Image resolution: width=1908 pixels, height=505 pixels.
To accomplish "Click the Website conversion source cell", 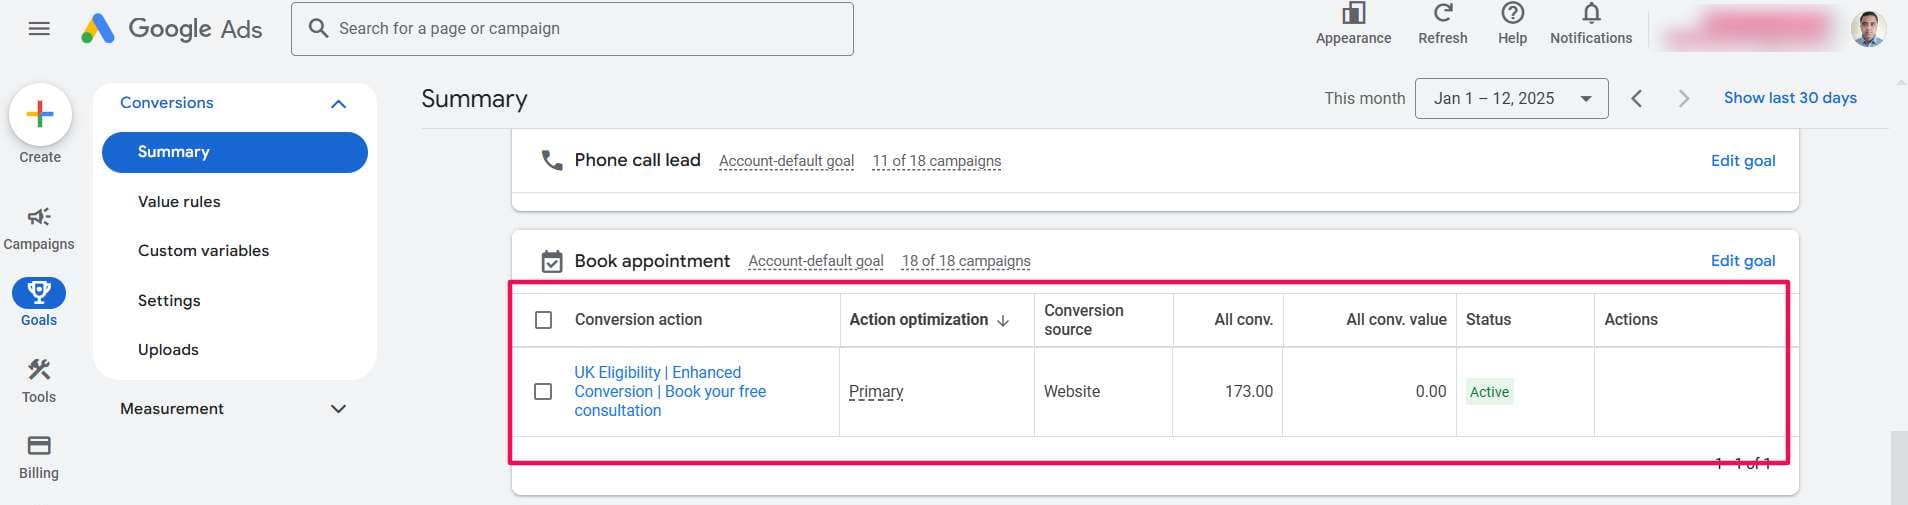I will (1072, 391).
